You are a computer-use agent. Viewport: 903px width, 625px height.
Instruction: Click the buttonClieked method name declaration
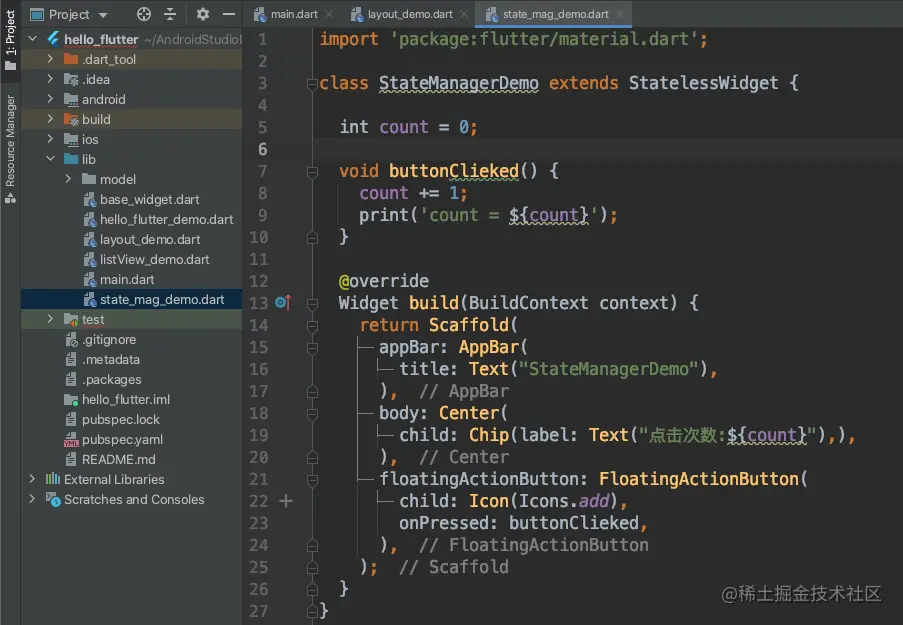point(453,171)
